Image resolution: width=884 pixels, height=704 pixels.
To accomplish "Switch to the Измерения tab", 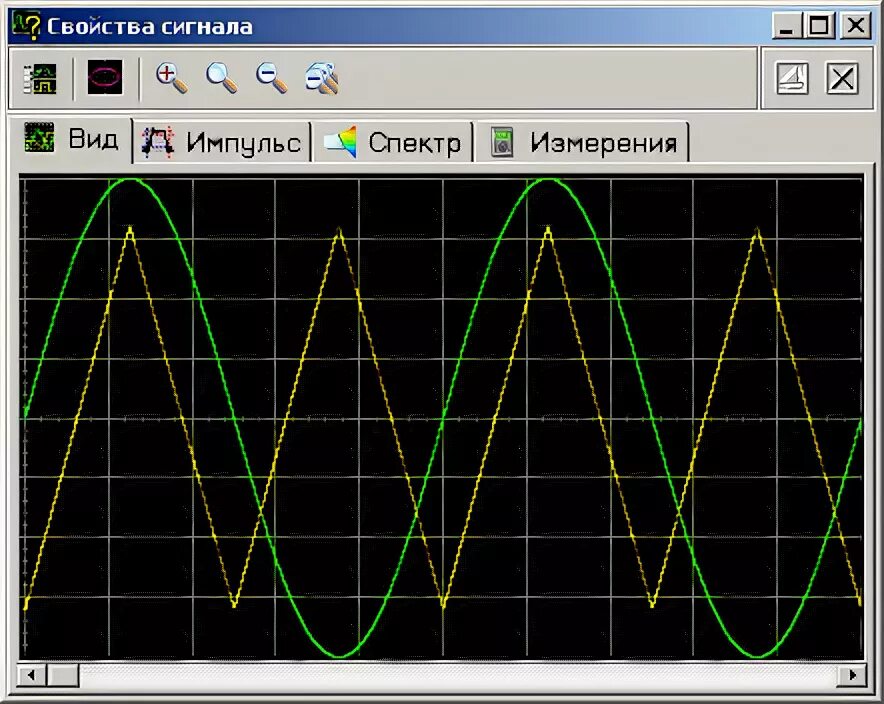I will 582,142.
